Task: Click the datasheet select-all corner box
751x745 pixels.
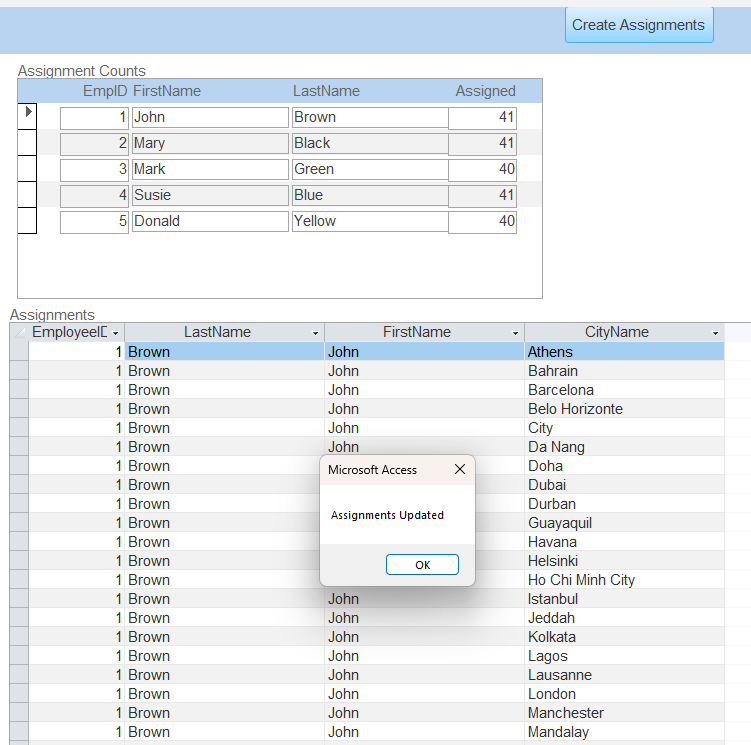Action: click(18, 332)
